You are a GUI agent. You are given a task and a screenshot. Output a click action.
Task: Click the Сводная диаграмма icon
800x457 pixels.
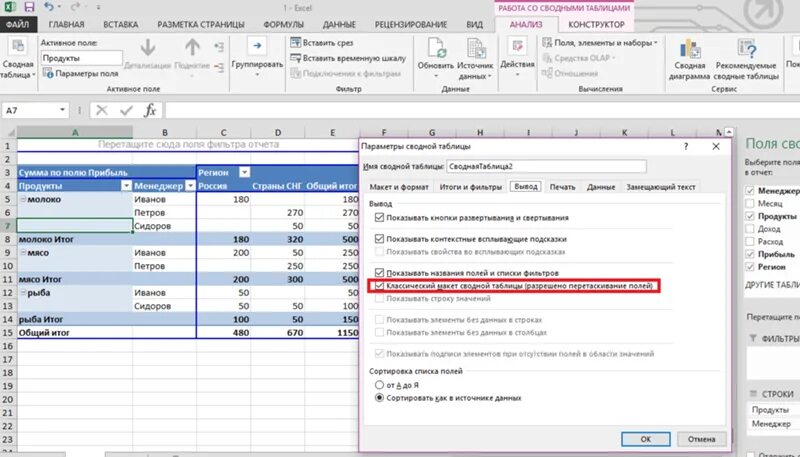[689, 49]
